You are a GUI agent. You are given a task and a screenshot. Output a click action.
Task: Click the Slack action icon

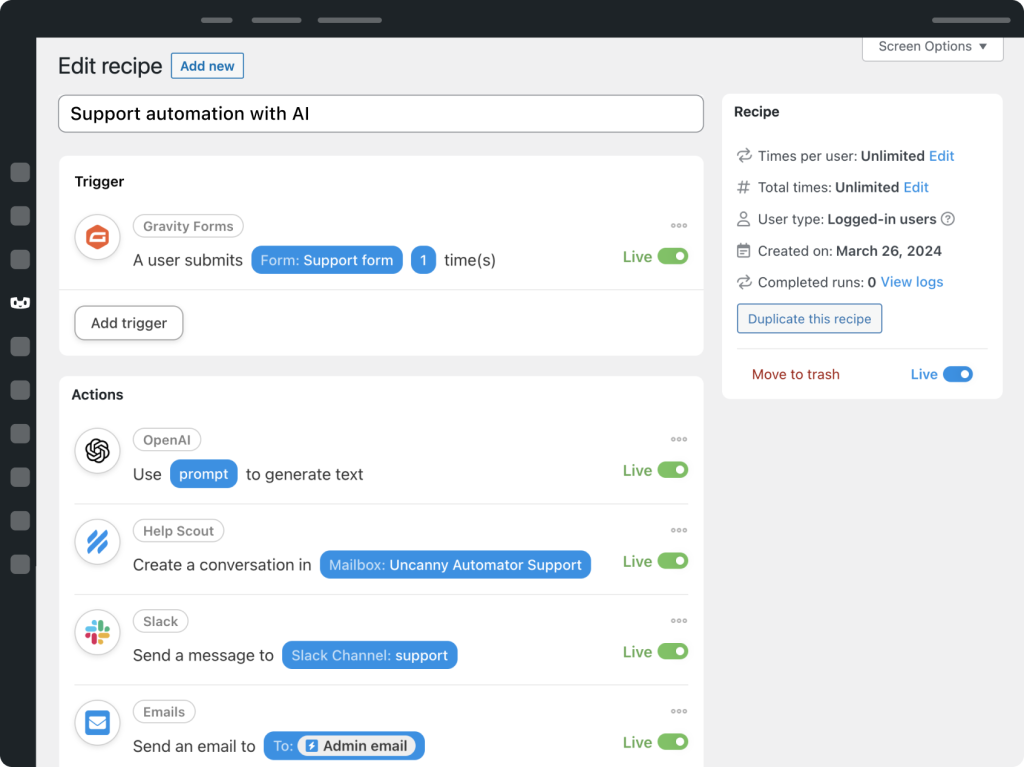(x=97, y=632)
